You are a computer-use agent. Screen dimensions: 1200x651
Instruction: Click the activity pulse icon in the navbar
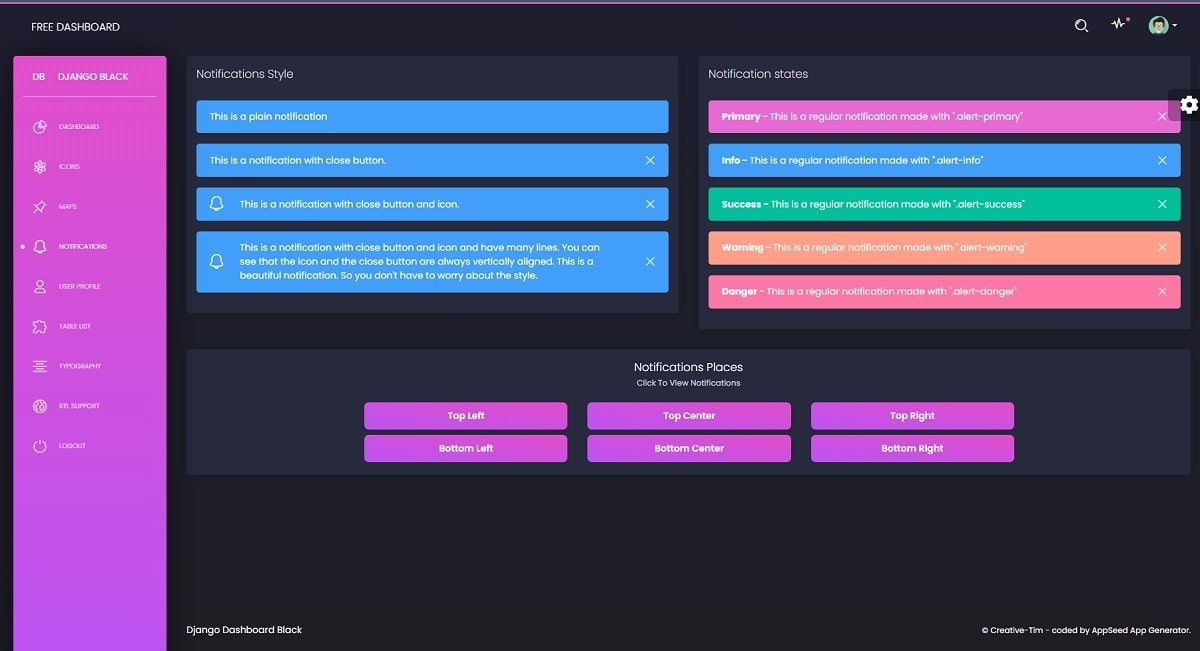pyautogui.click(x=1119, y=25)
